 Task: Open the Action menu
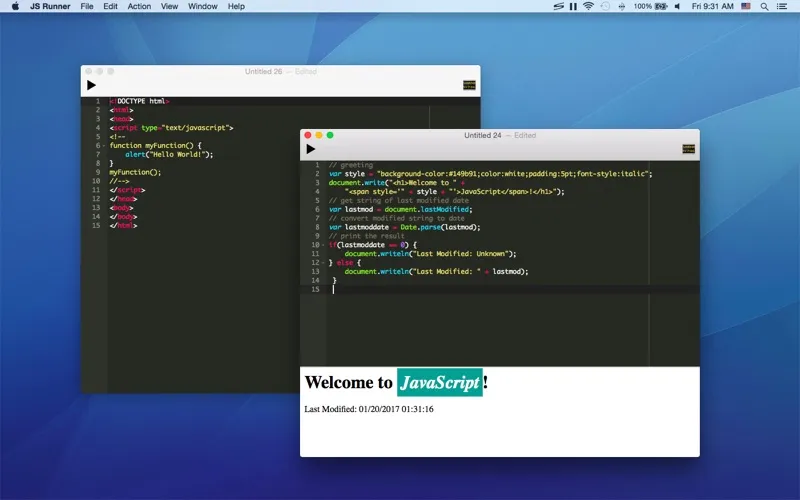(139, 6)
